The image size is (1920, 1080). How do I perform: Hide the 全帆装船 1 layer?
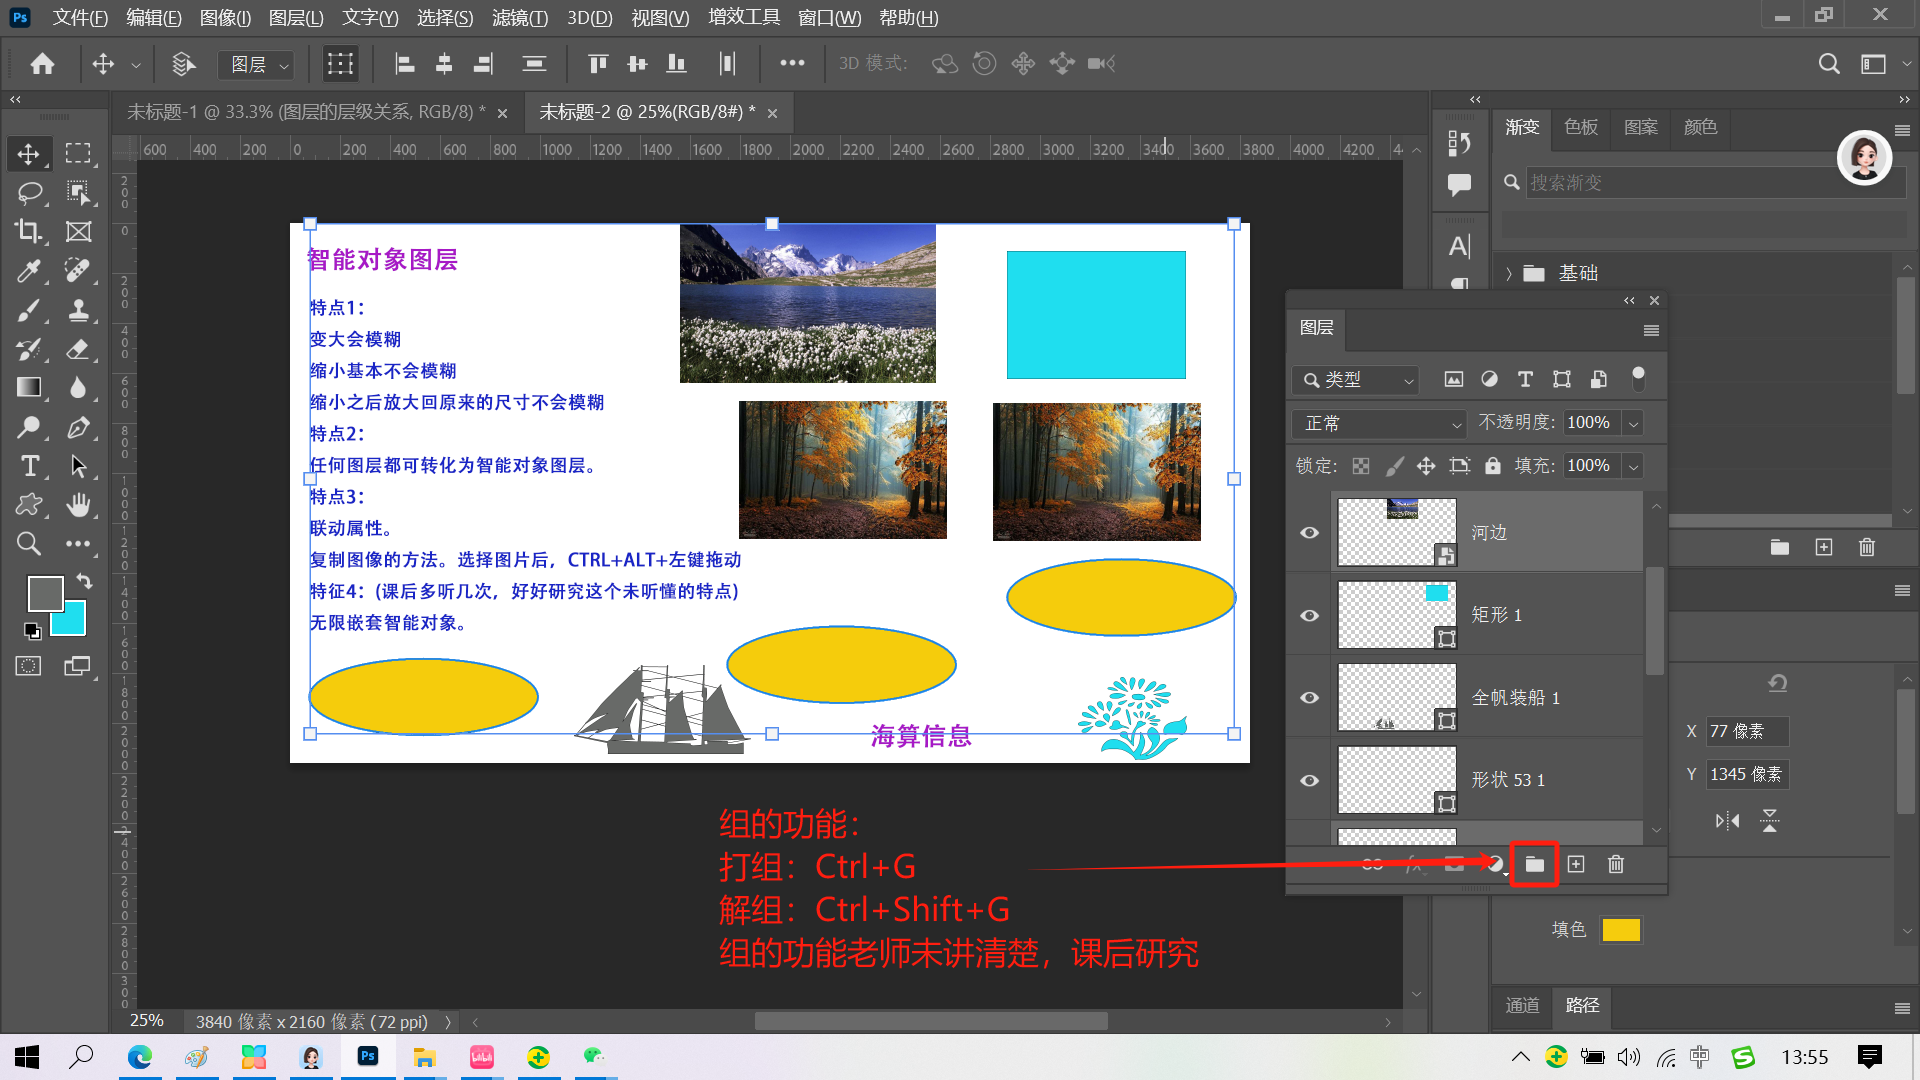coord(1309,697)
